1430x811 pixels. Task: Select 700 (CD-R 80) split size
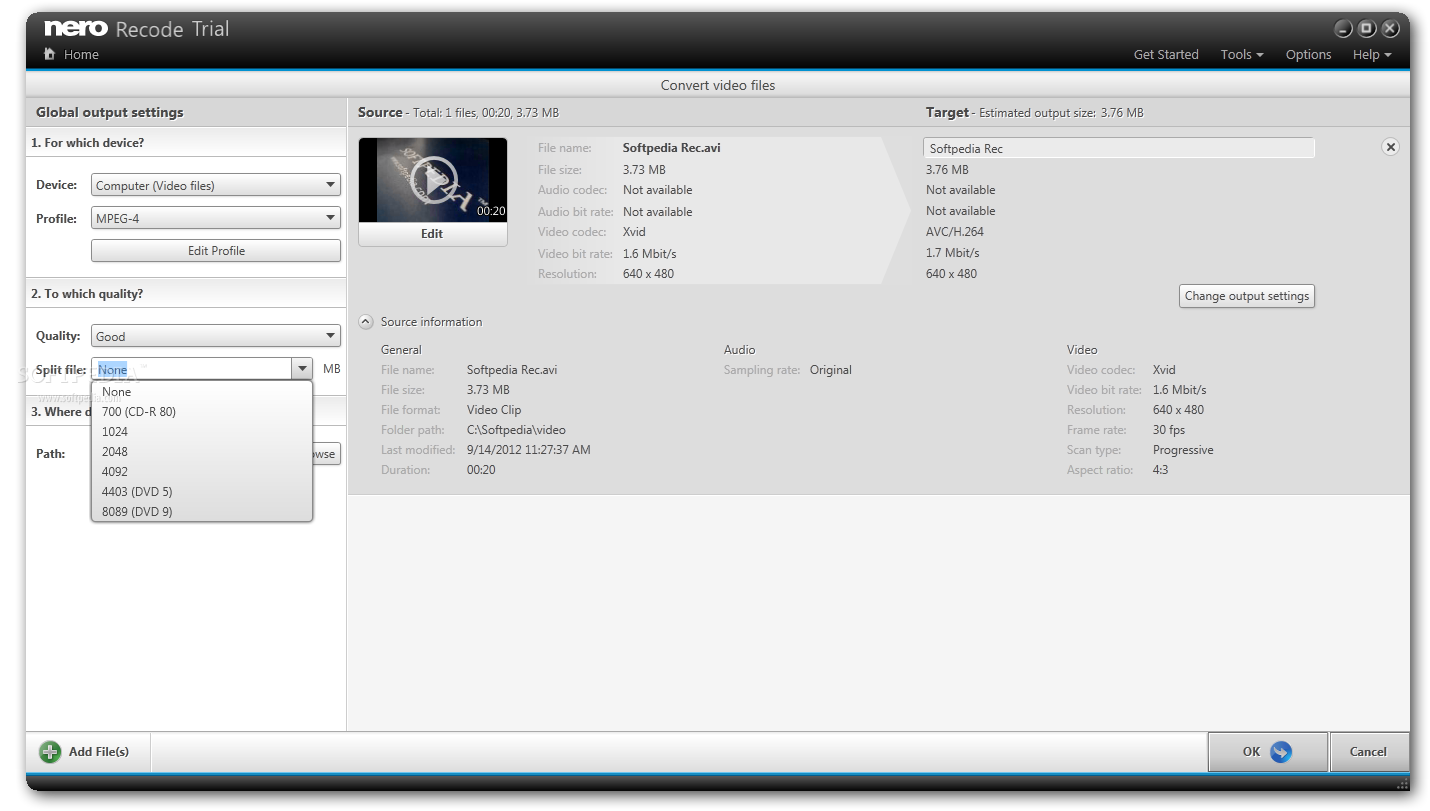tap(202, 412)
